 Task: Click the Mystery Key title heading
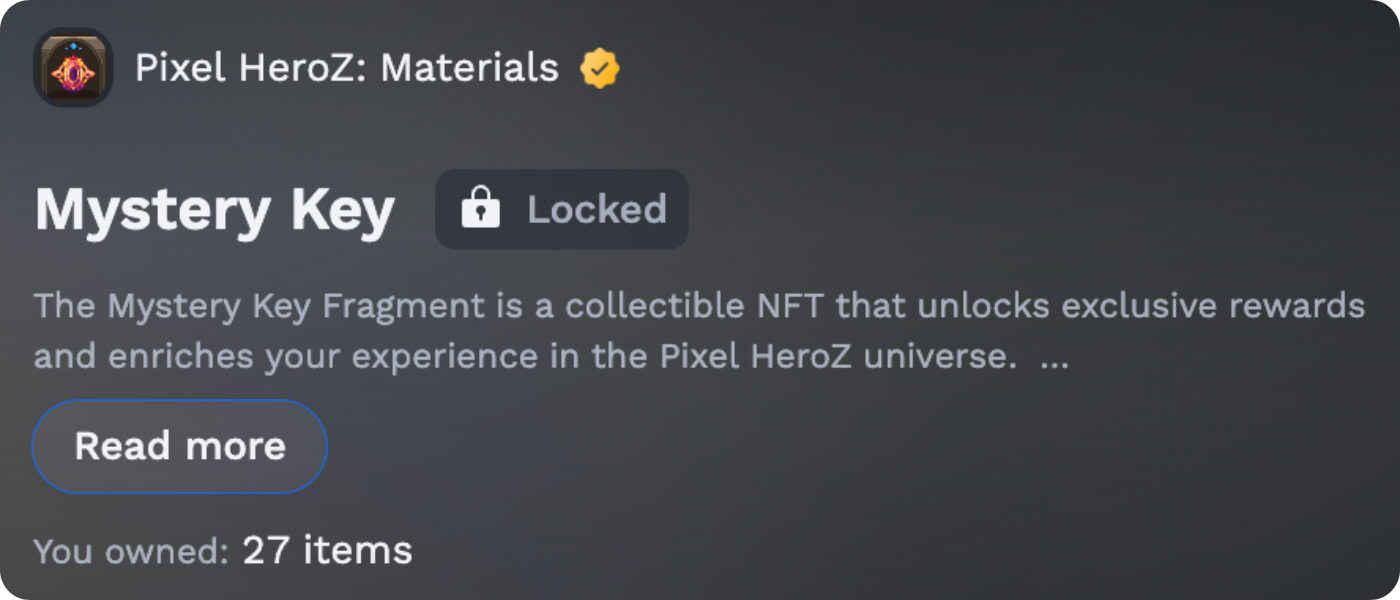click(215, 211)
